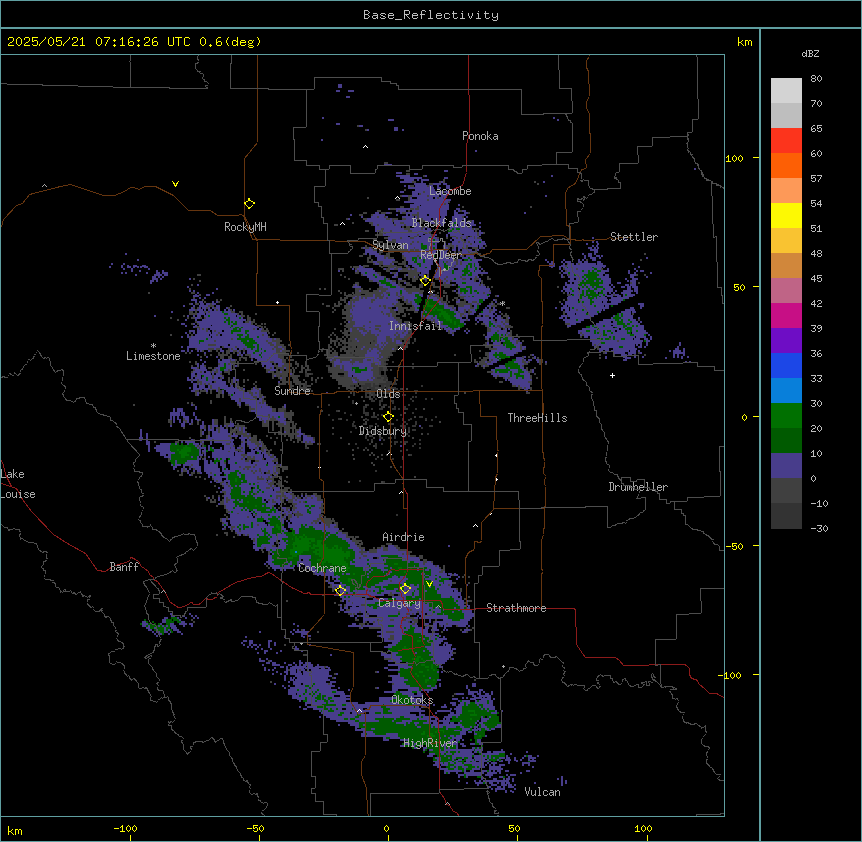
Task: Click the Okotoks label
Action: pyautogui.click(x=412, y=700)
